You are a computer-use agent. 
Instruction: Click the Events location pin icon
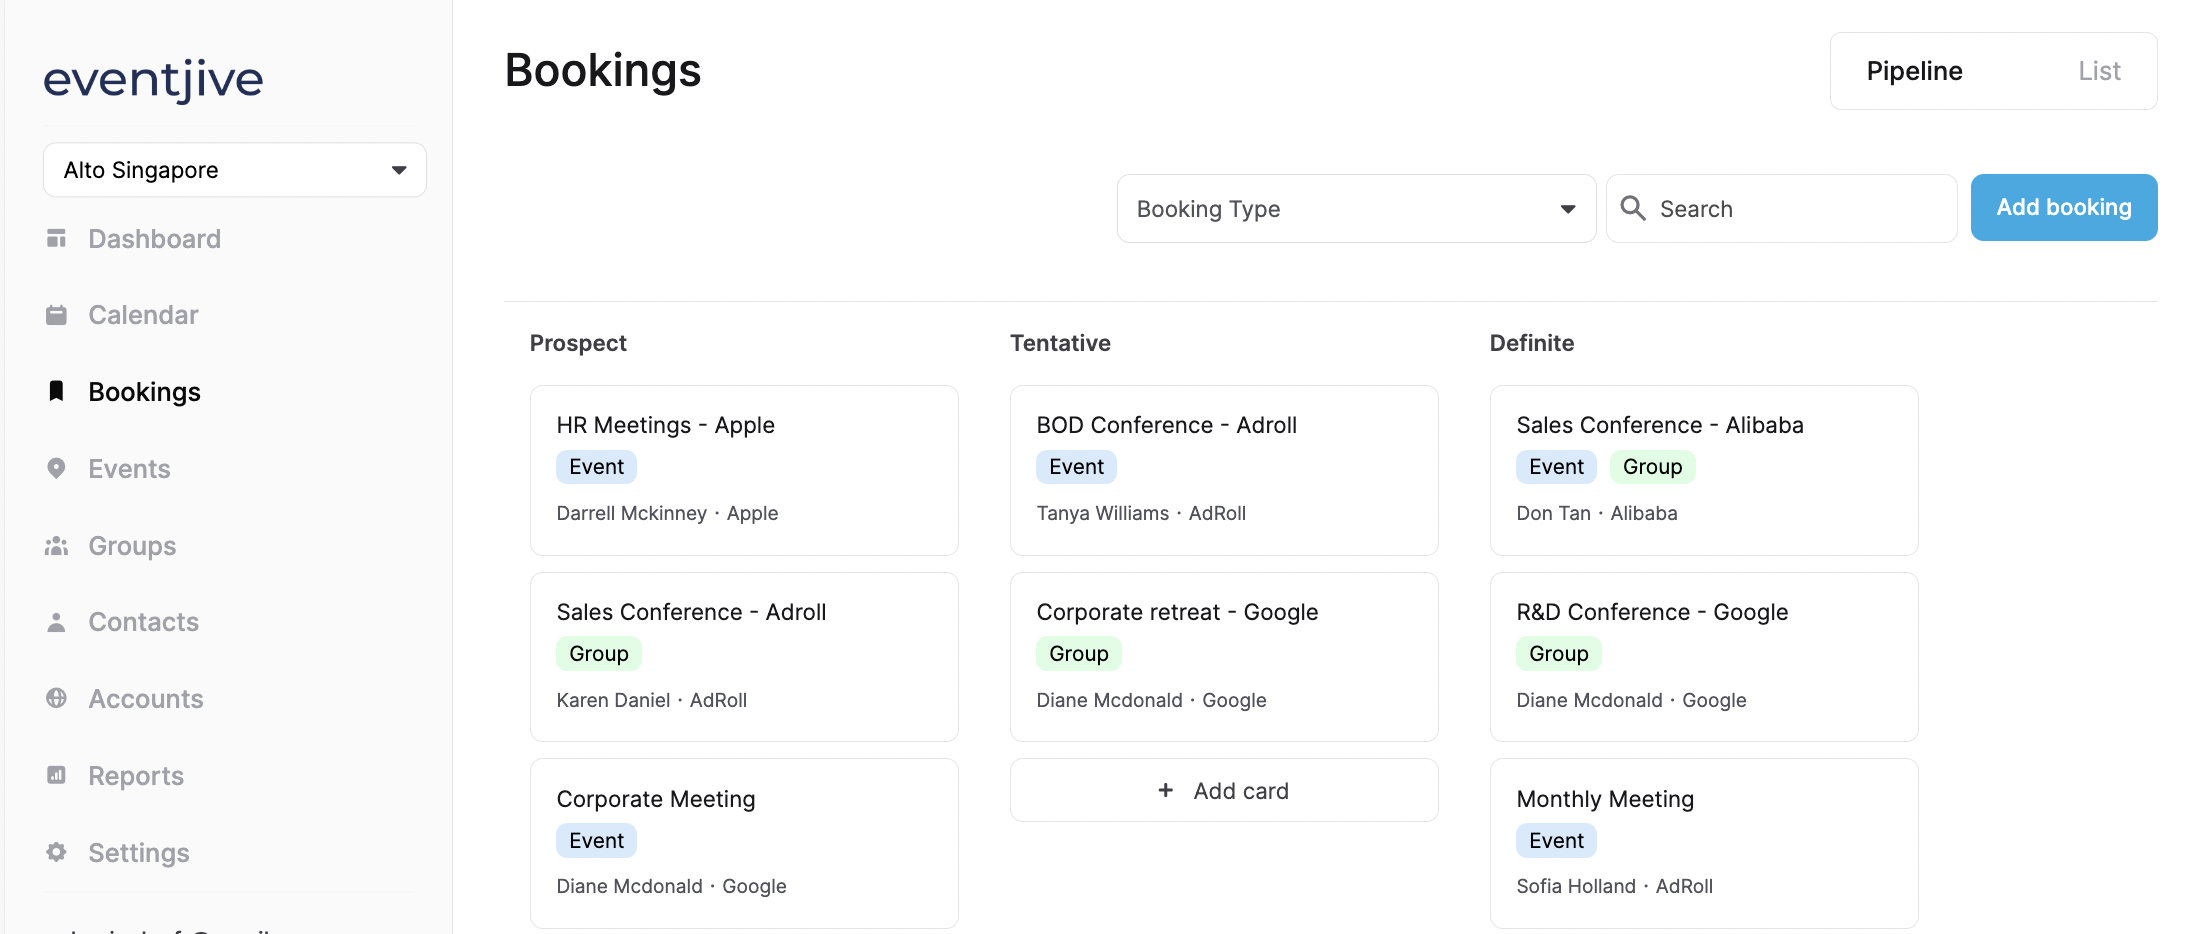coord(57,468)
